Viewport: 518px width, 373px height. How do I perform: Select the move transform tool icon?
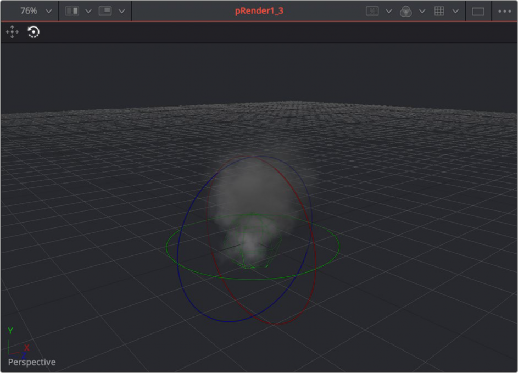pyautogui.click(x=12, y=32)
